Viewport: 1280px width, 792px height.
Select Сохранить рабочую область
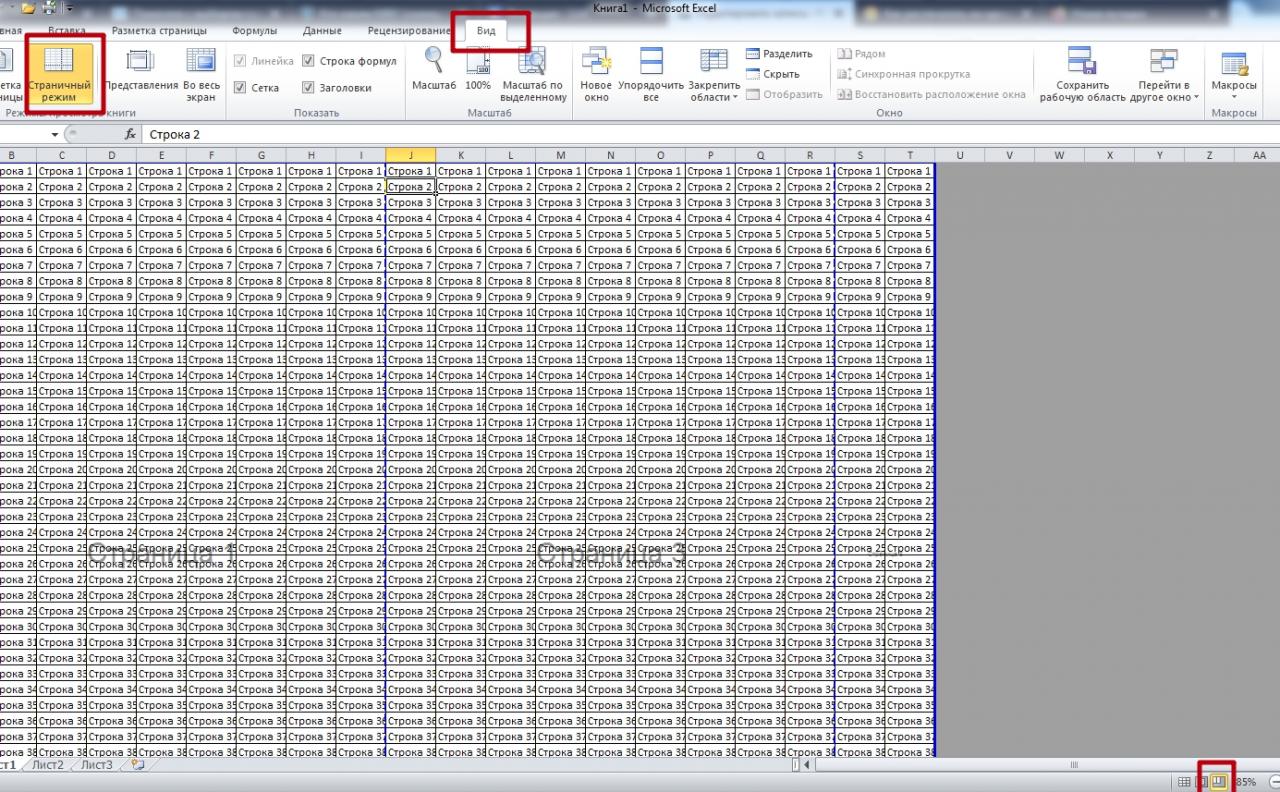[x=1080, y=72]
